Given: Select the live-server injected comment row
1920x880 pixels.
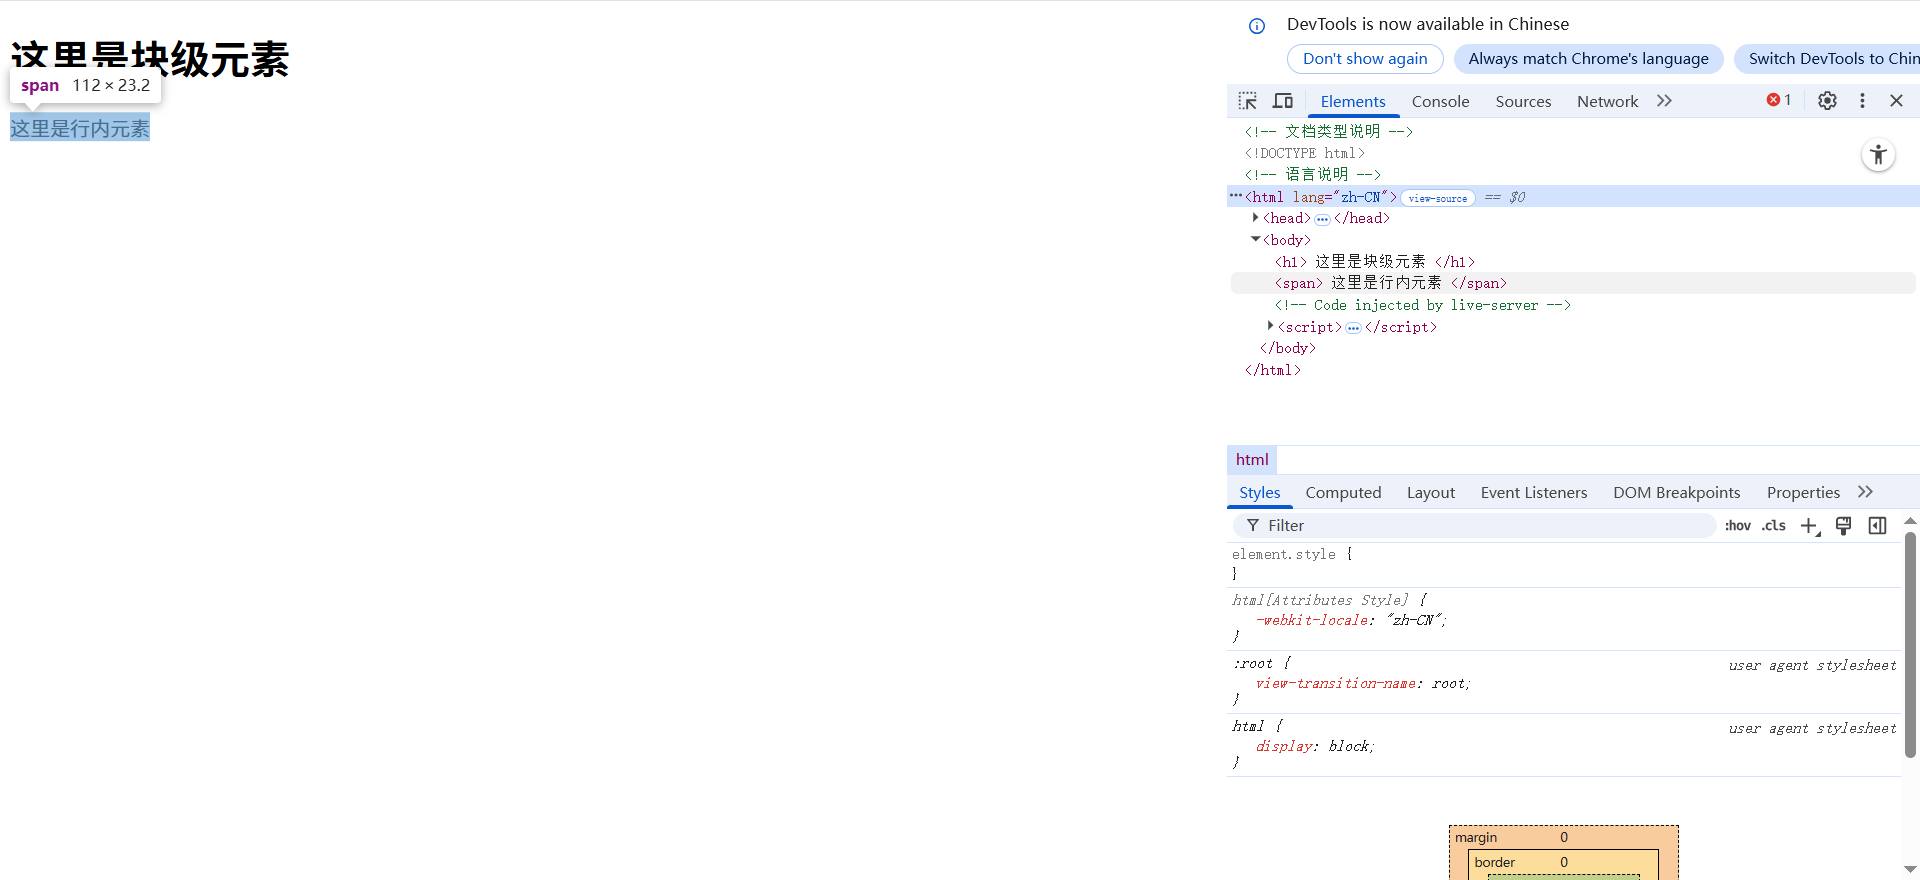Looking at the screenshot, I should pyautogui.click(x=1422, y=305).
